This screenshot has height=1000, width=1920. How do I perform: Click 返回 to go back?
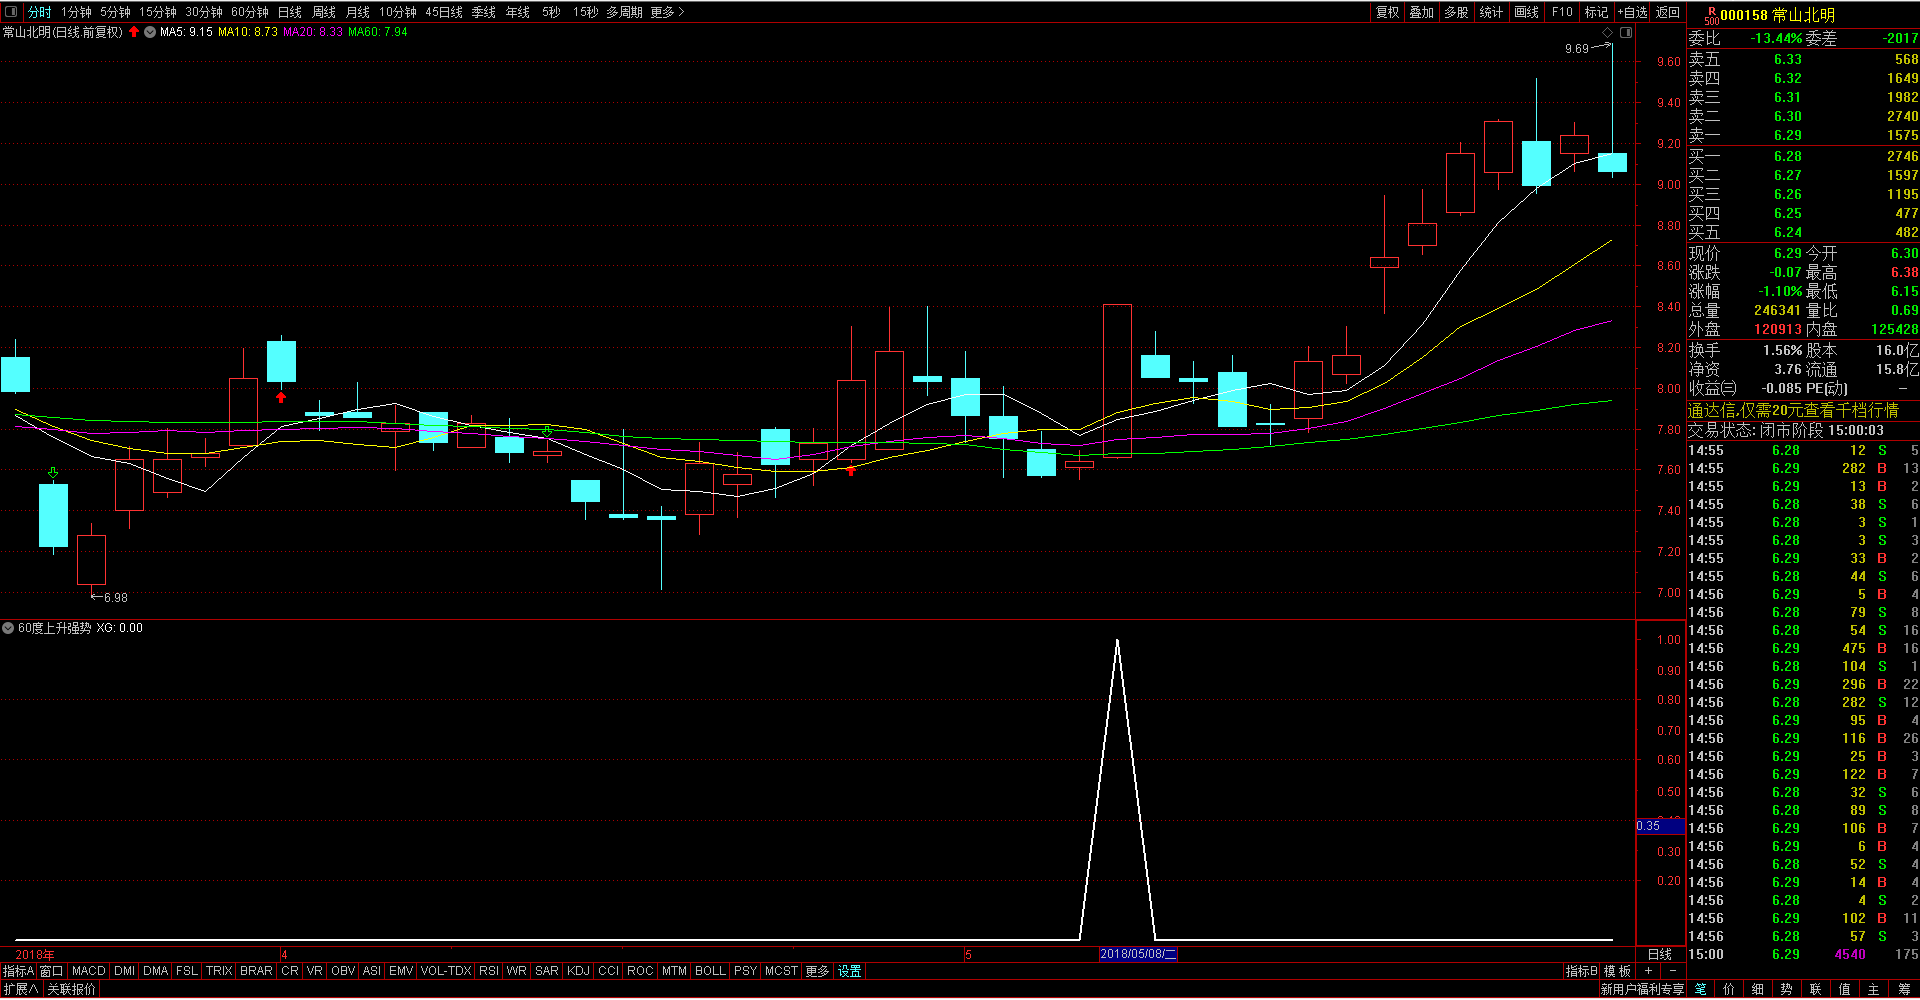tap(1668, 12)
